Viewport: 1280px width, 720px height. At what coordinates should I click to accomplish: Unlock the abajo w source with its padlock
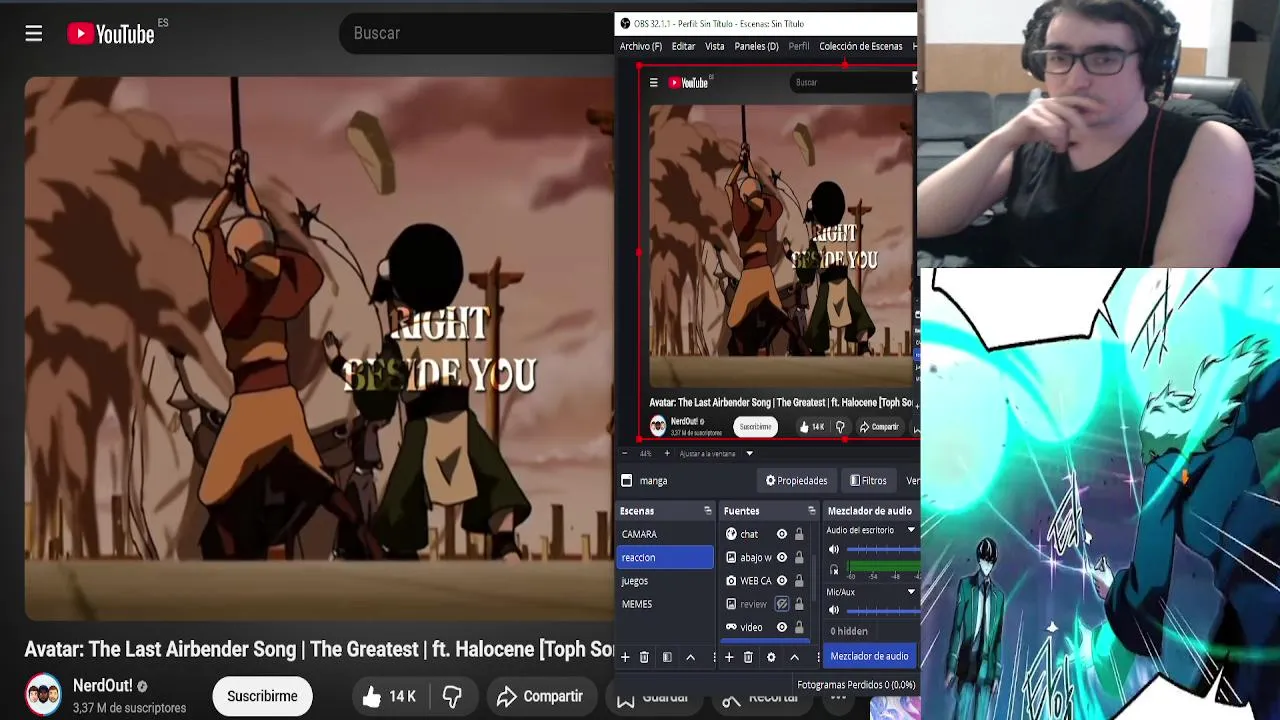[x=799, y=557]
